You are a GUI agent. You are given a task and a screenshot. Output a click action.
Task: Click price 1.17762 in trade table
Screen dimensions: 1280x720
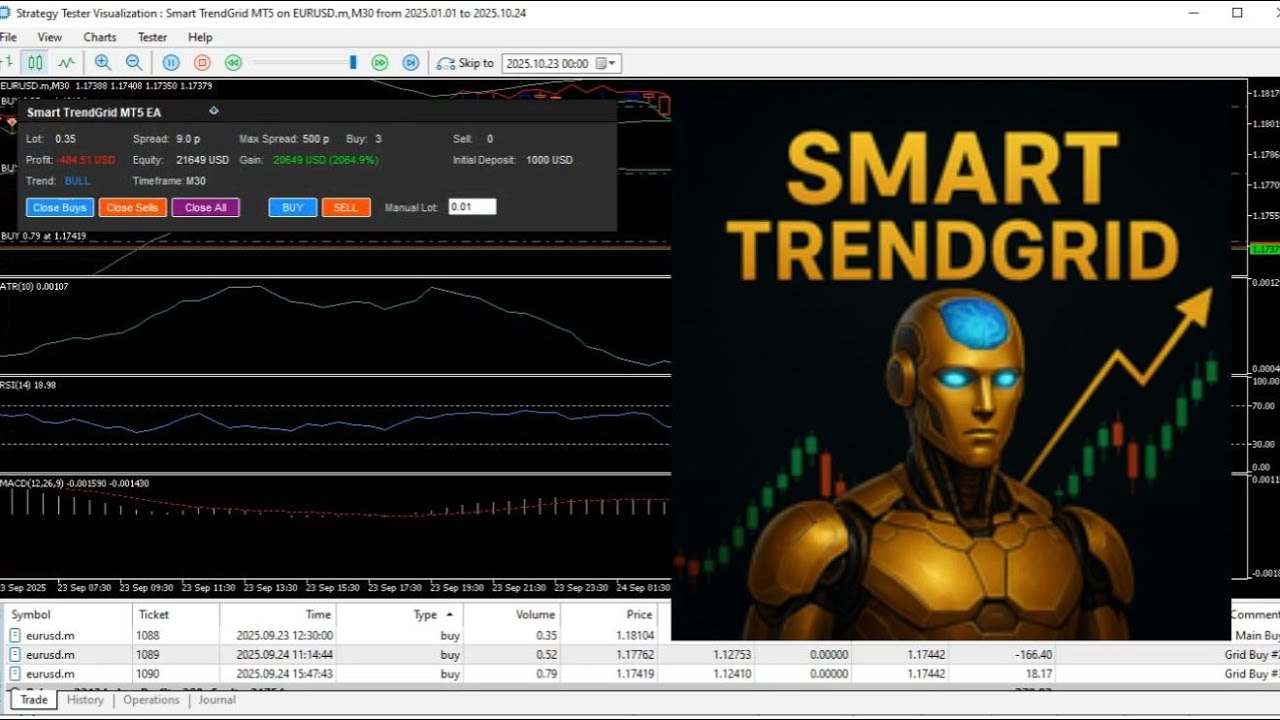[633, 655]
